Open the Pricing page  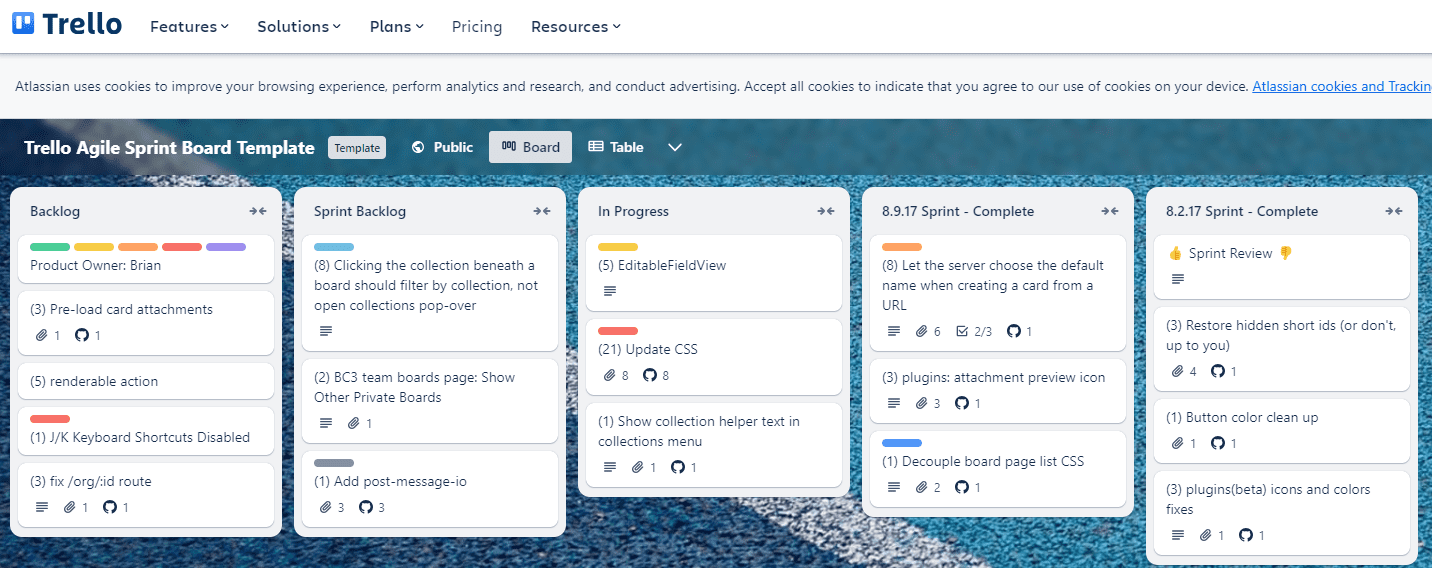pos(477,26)
